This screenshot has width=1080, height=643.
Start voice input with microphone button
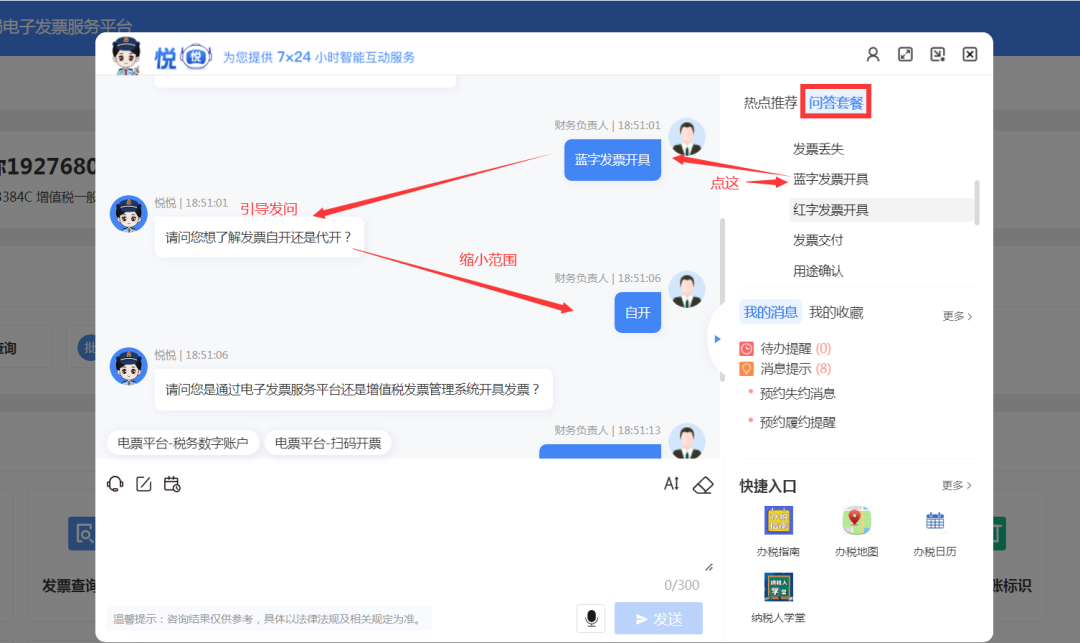(591, 618)
